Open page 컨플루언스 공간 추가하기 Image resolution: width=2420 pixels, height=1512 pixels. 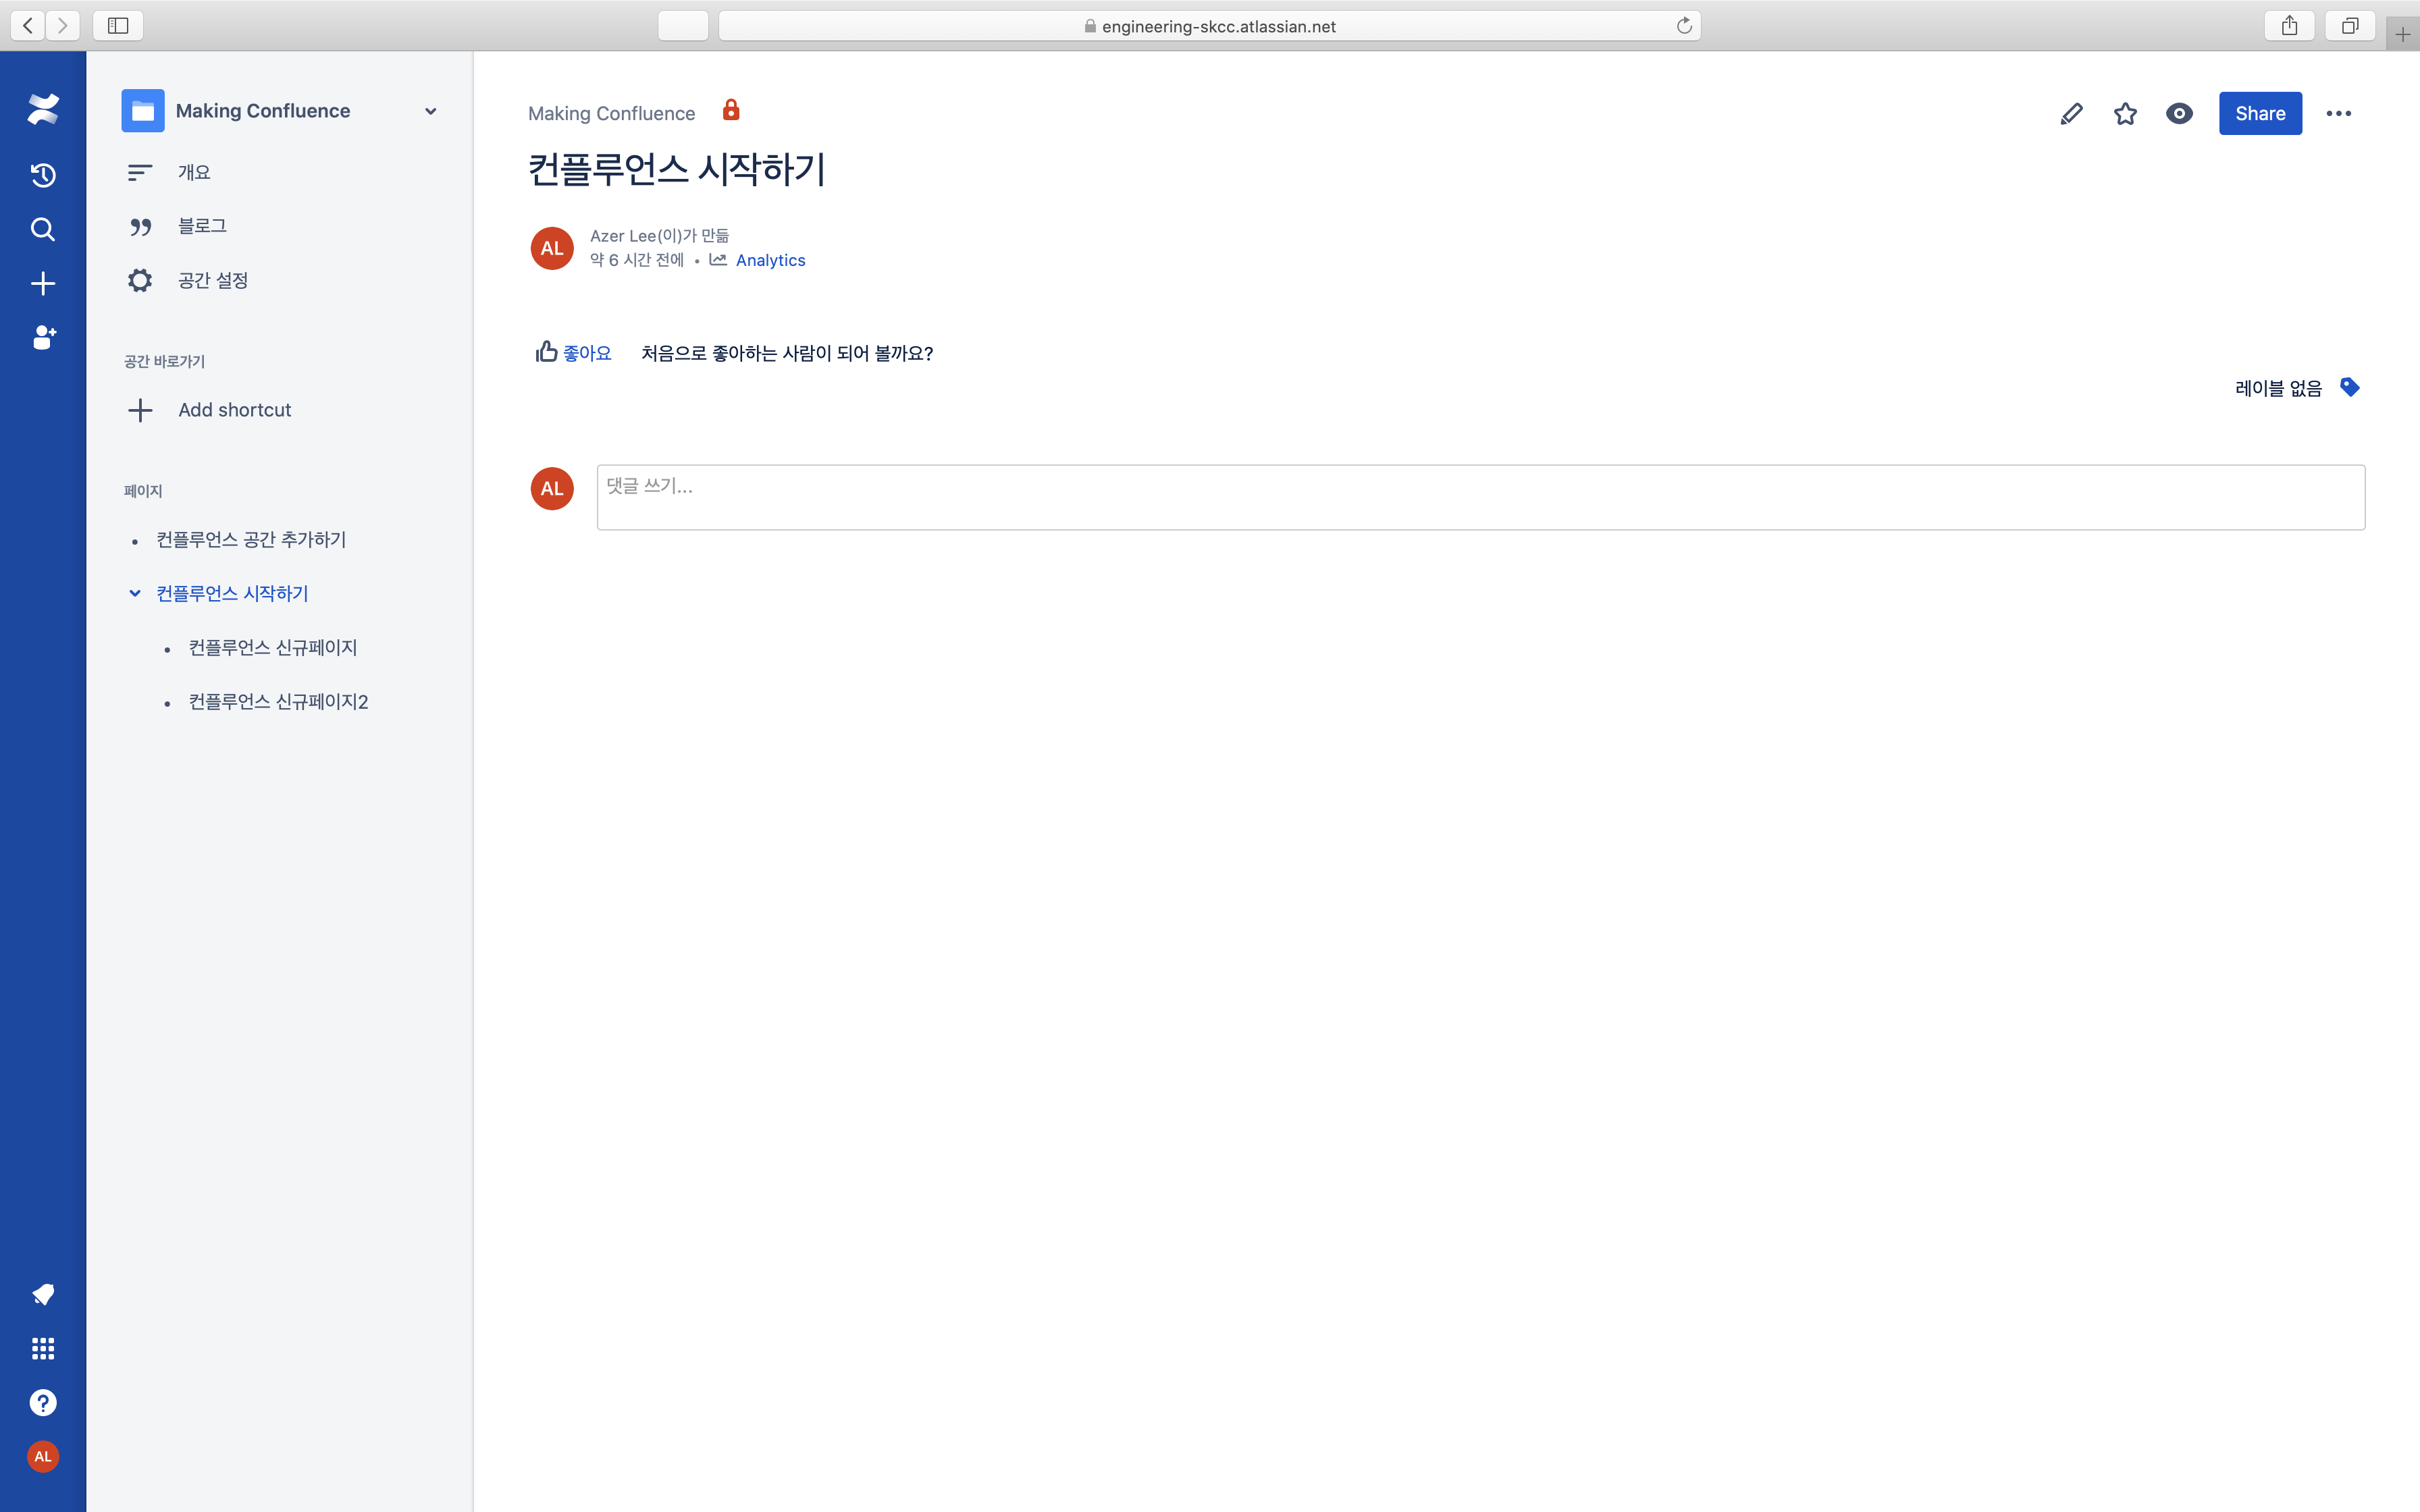click(251, 540)
